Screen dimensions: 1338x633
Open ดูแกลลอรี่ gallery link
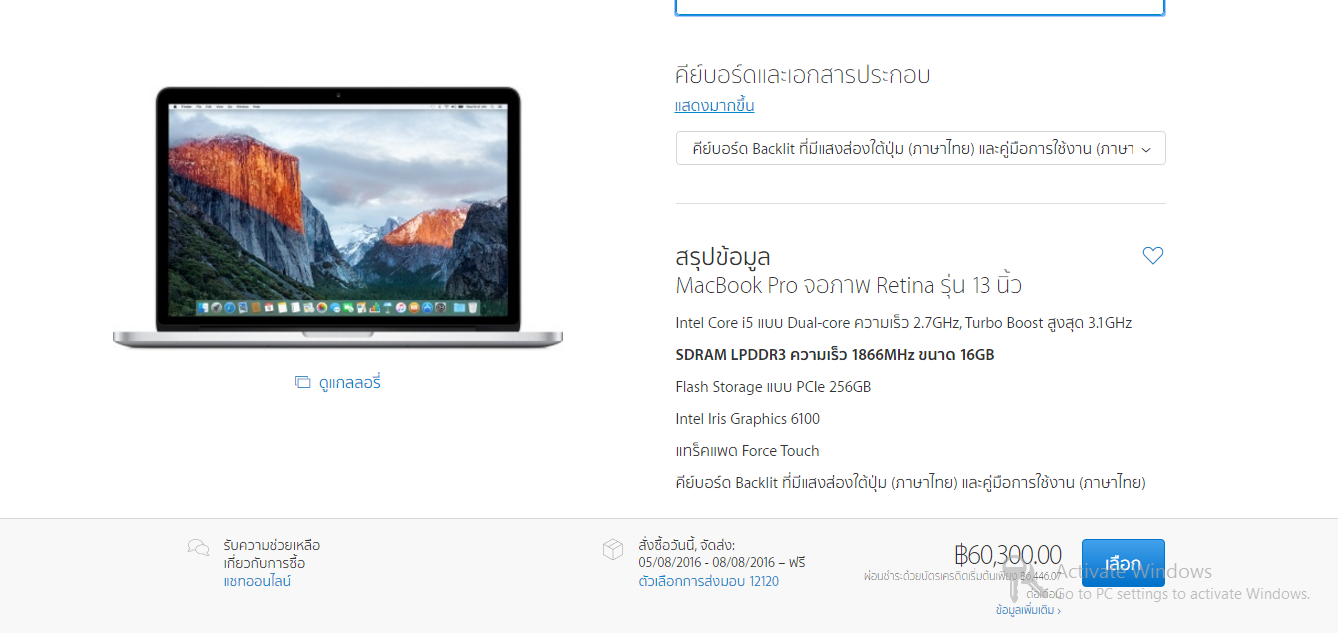pyautogui.click(x=350, y=383)
